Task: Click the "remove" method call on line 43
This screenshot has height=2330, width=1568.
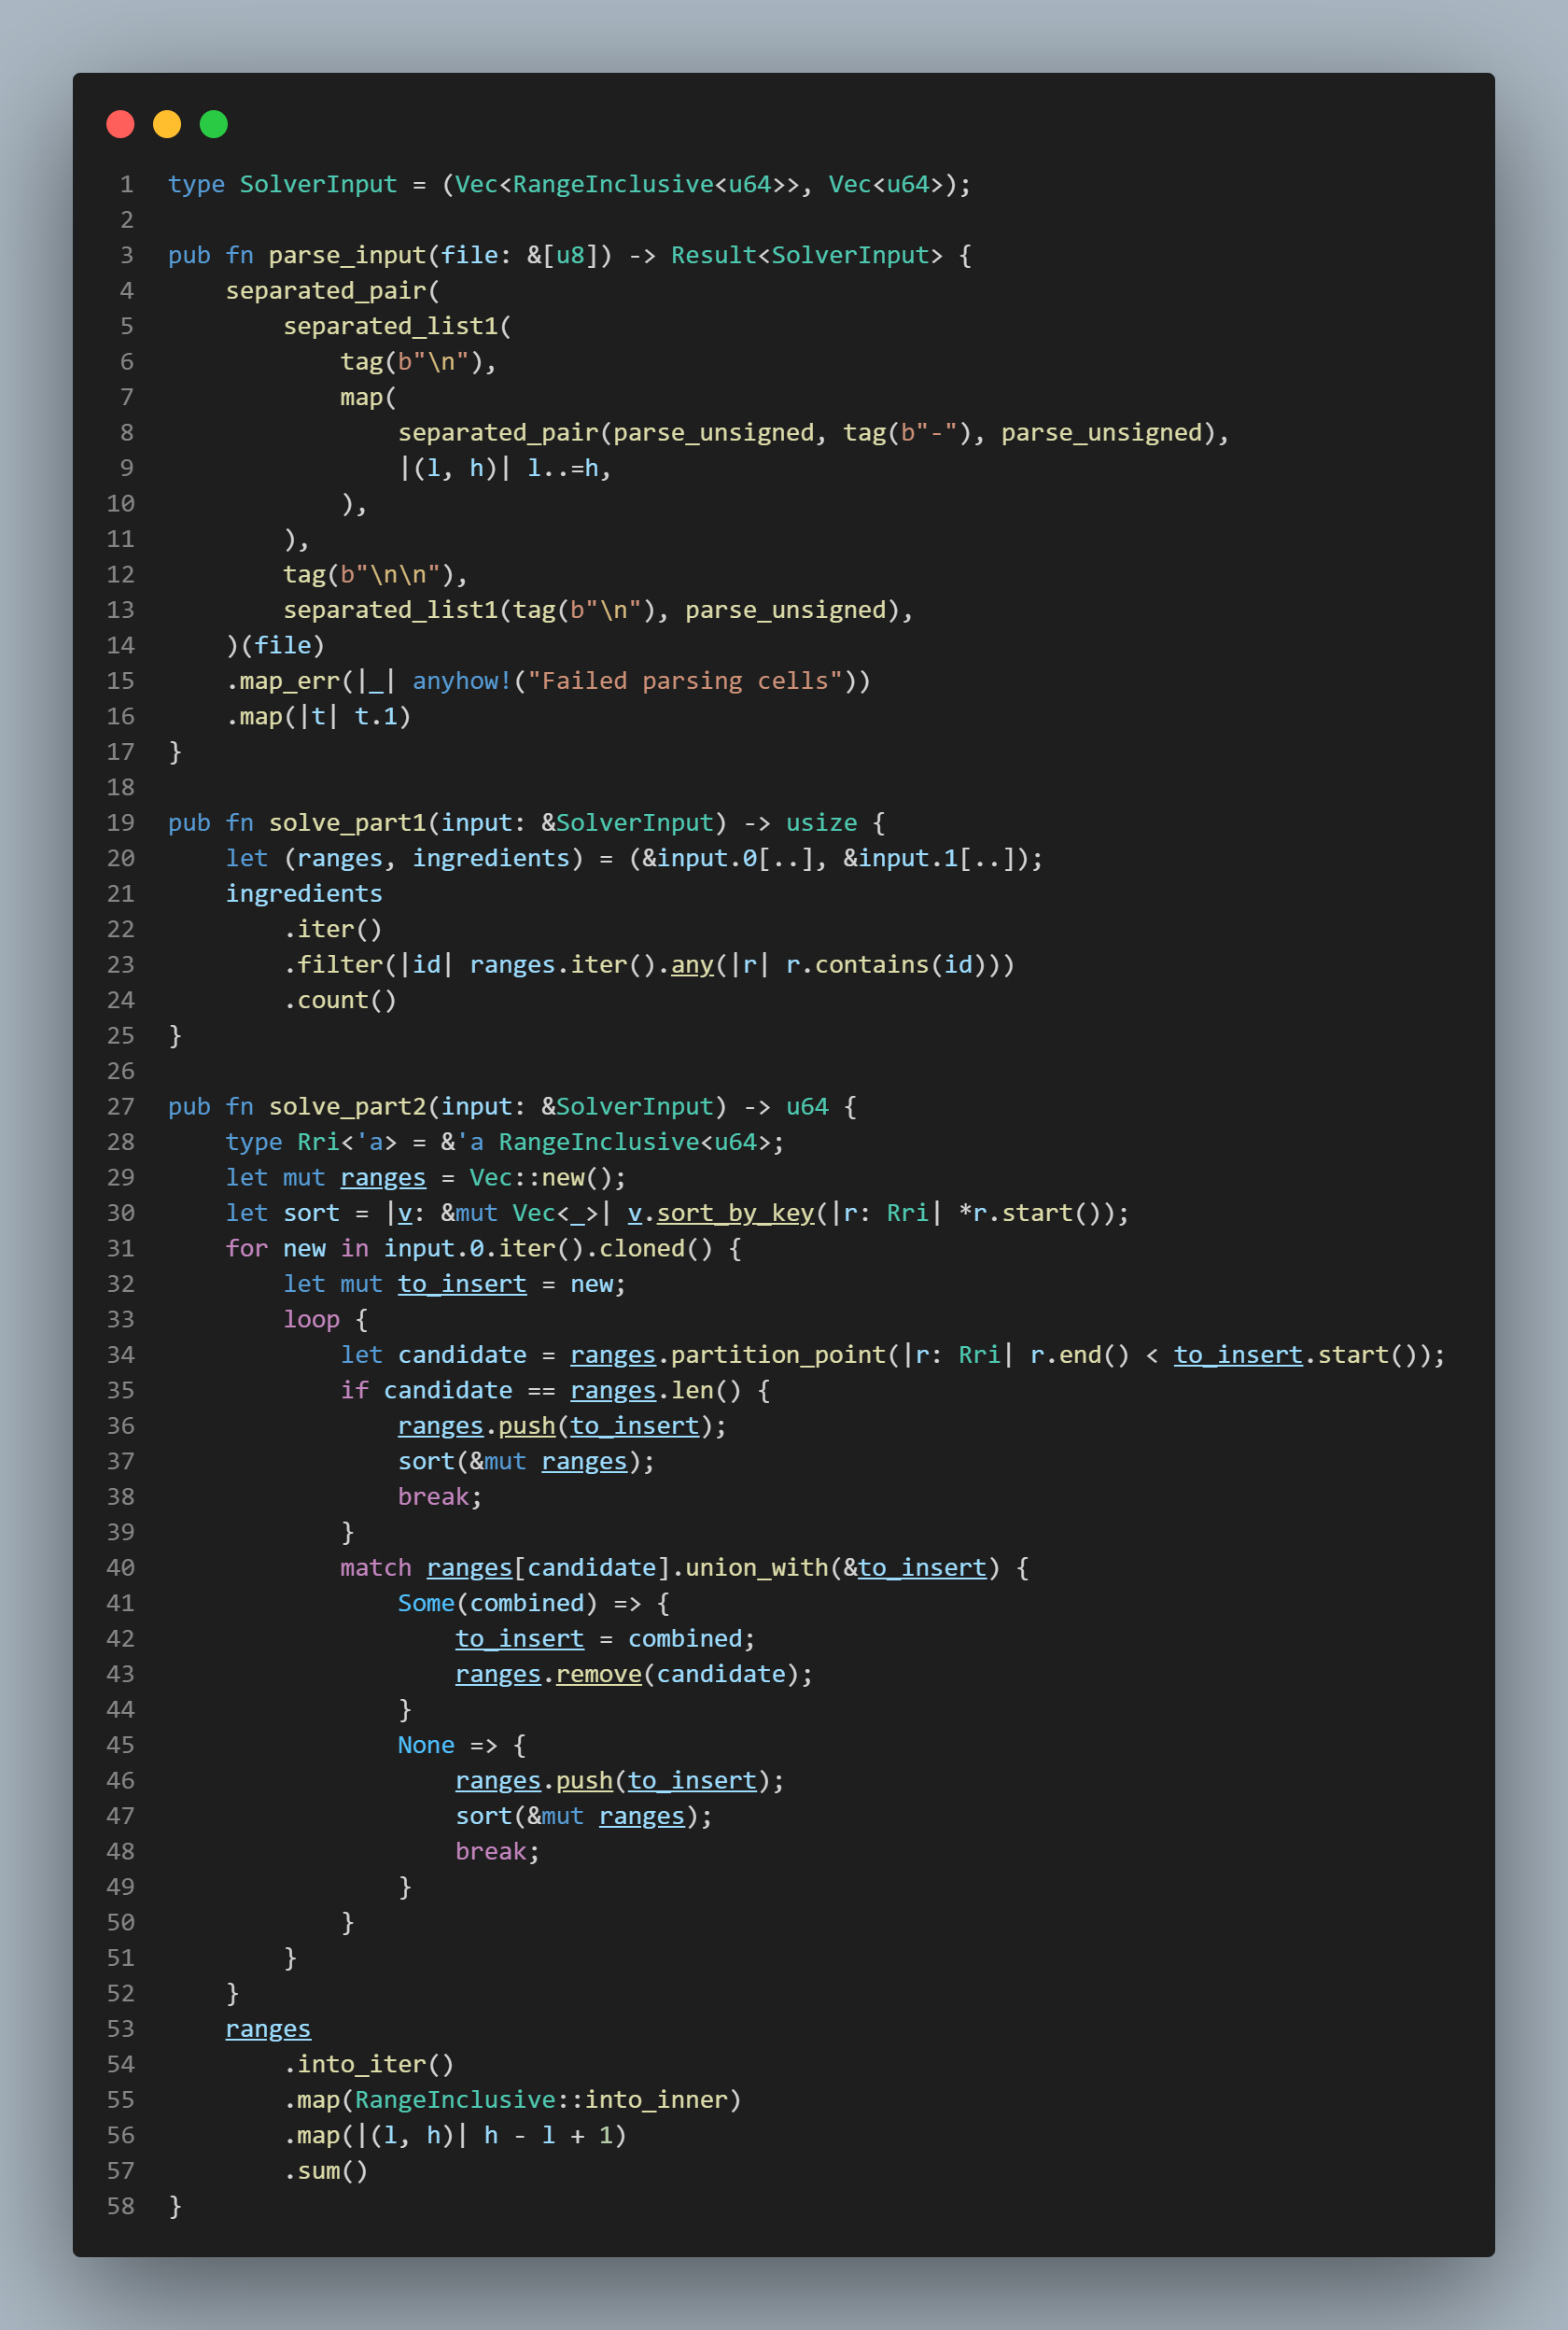Action: 599,1674
